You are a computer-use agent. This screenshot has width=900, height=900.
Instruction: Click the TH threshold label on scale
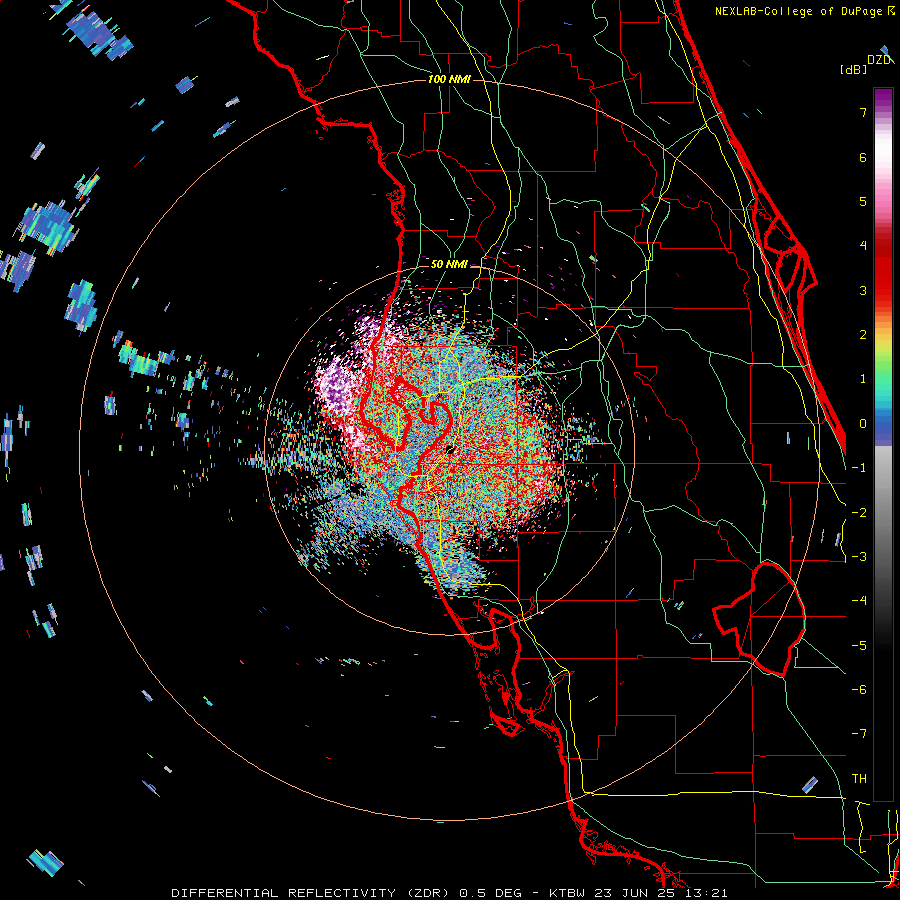click(859, 779)
